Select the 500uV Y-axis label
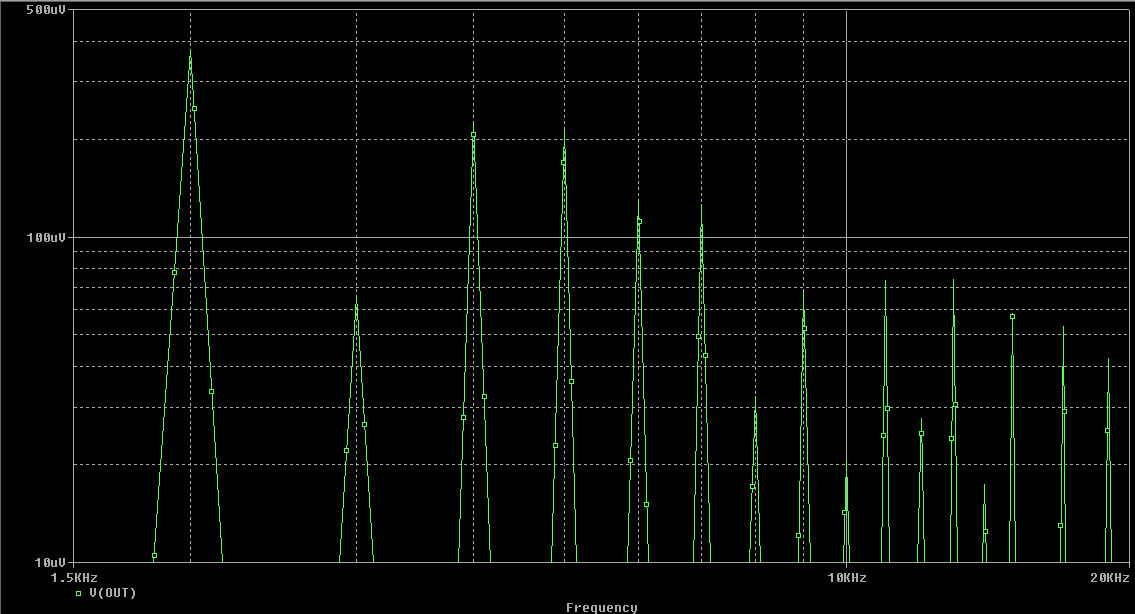The width and height of the screenshot is (1135, 614). (46, 10)
